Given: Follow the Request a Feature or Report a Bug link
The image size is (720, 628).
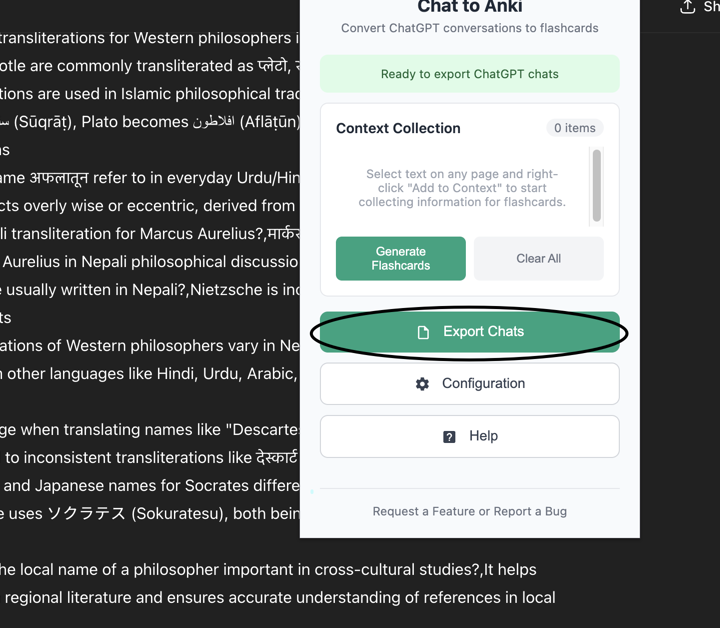Looking at the screenshot, I should coord(470,511).
